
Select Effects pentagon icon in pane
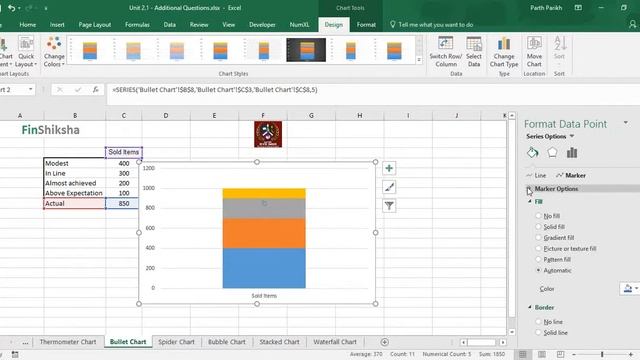point(552,153)
